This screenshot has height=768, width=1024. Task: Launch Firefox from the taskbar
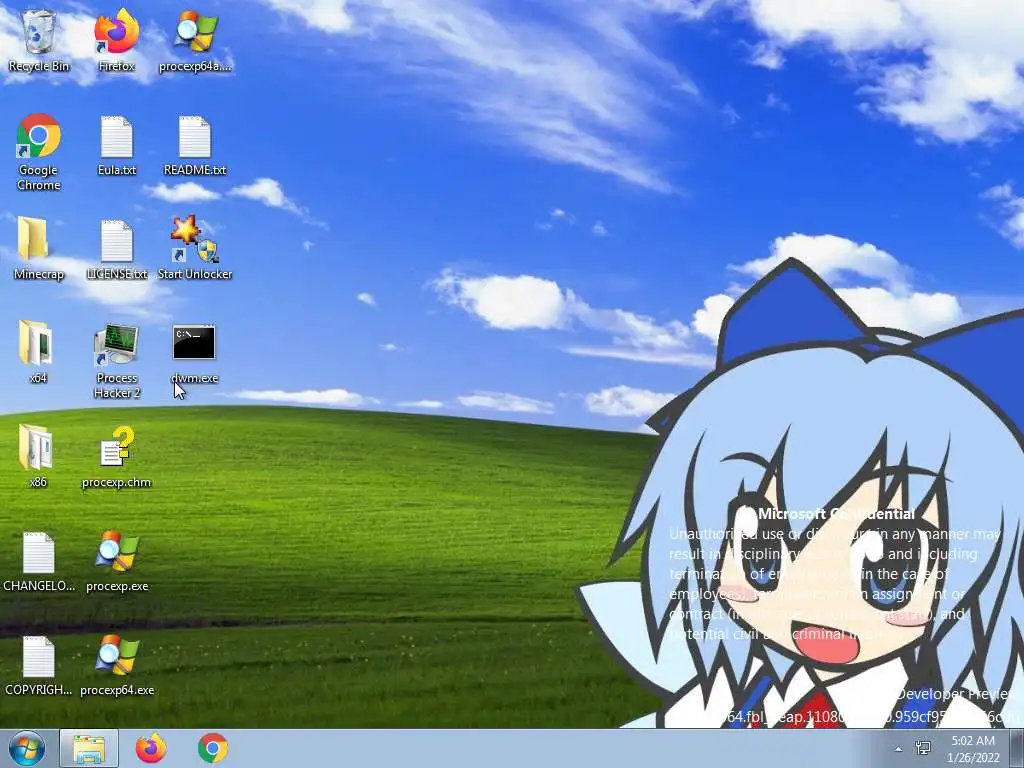(x=151, y=748)
